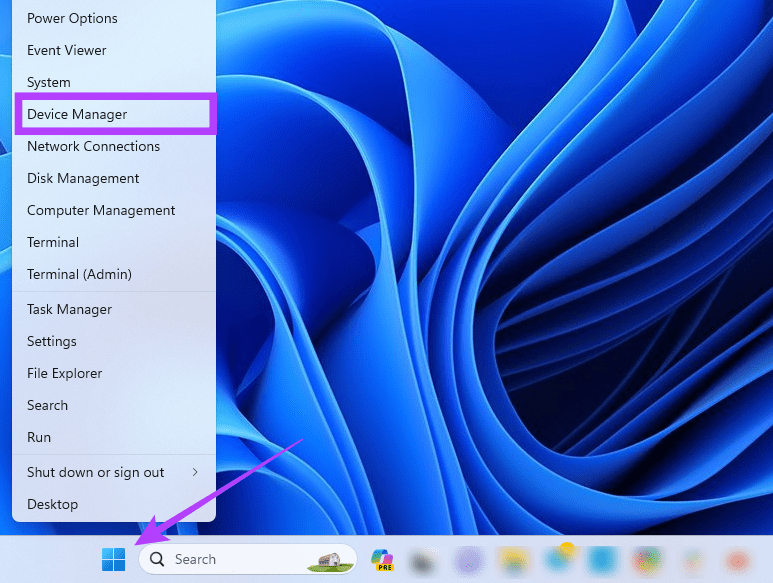Open Device Manager from the menu
Image resolution: width=773 pixels, height=583 pixels.
(x=77, y=114)
